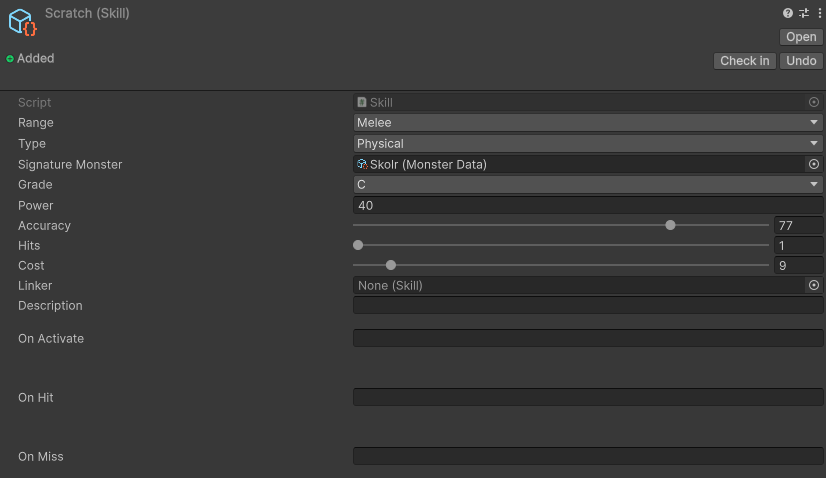Viewport: 826px width, 478px height.
Task: Open object picker for Linker field
Action: pos(814,285)
